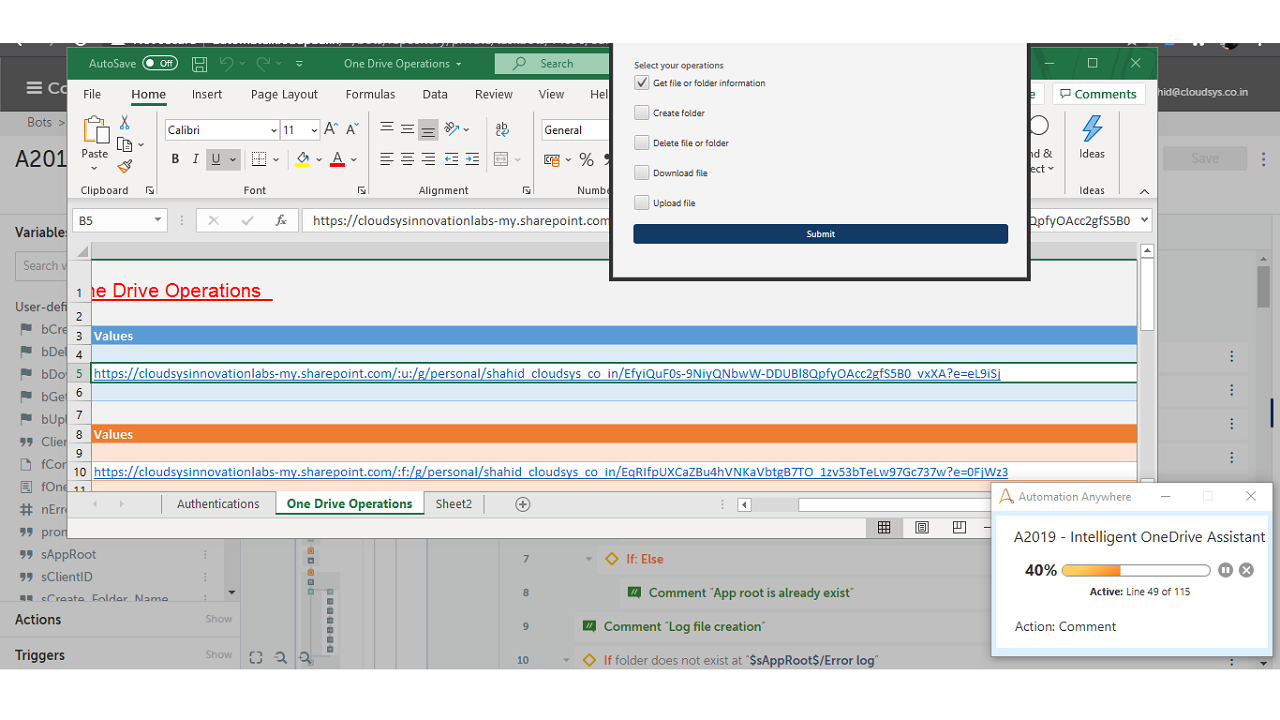Add a new sheet with the plus icon

[x=522, y=504]
